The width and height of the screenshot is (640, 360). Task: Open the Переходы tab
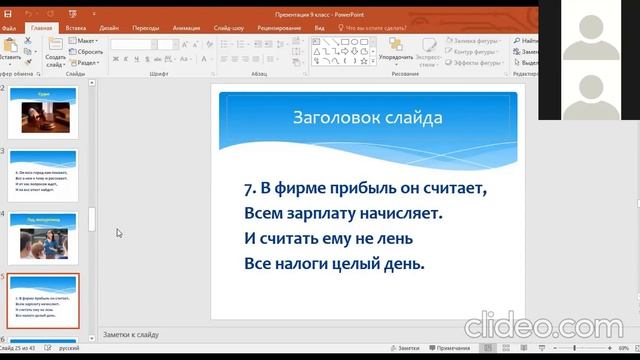(x=146, y=28)
